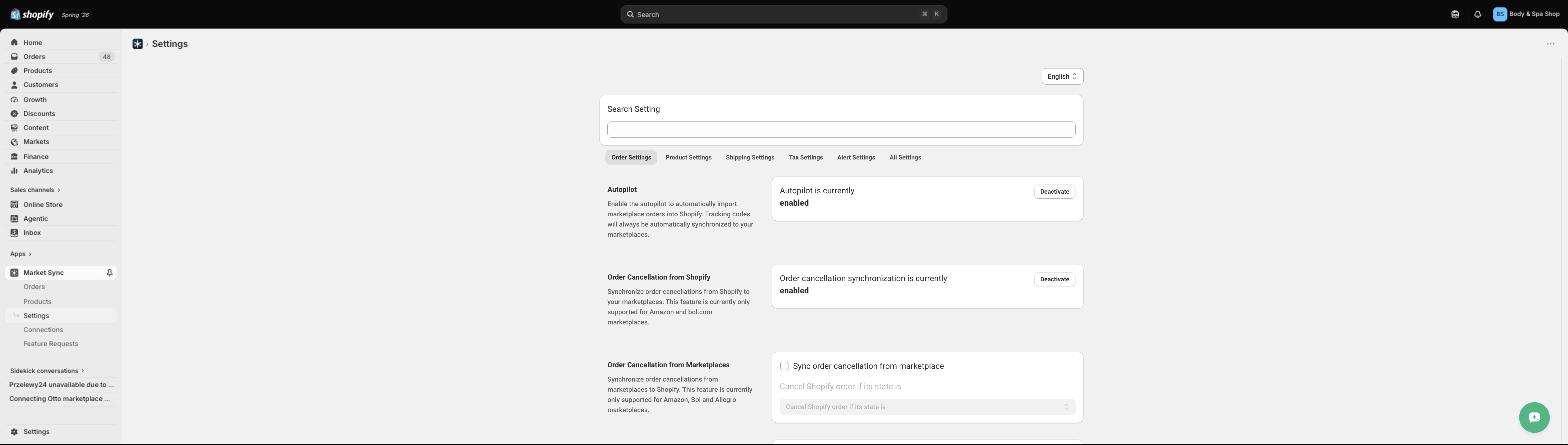1568x445 pixels.
Task: Deactivate order cancellation synchronization
Action: click(x=1054, y=279)
